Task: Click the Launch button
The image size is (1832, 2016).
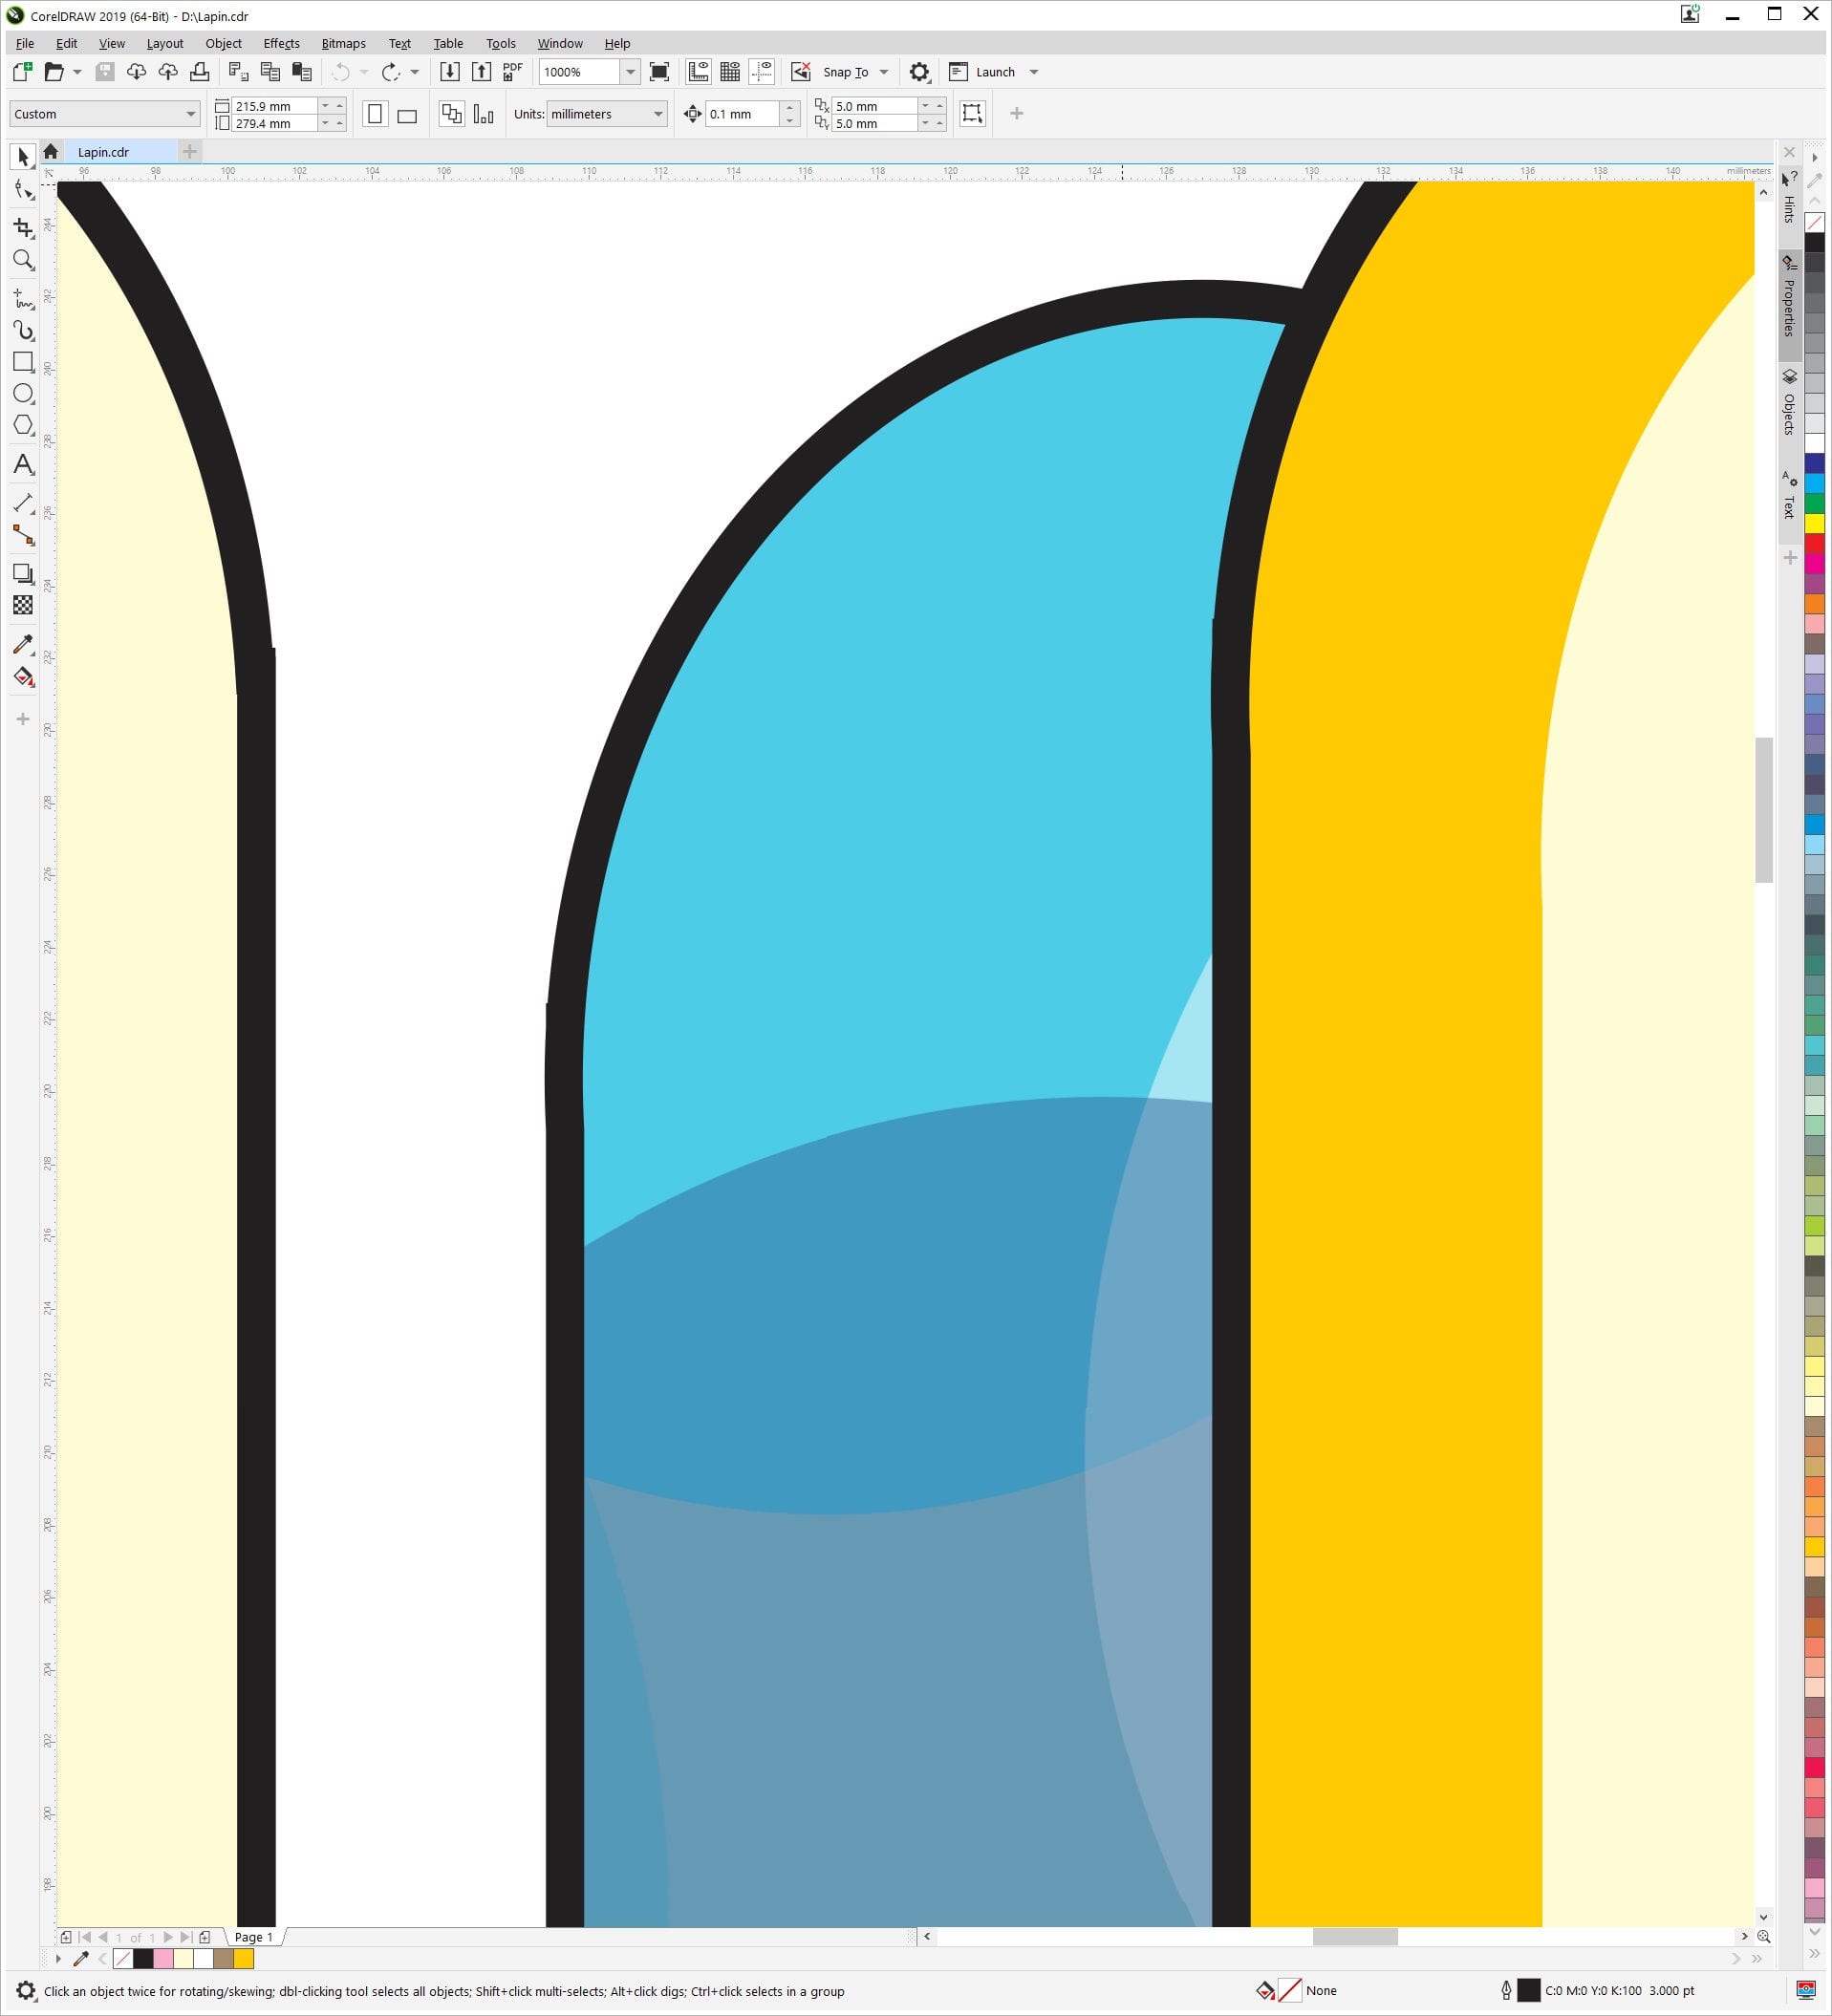Action: (995, 72)
